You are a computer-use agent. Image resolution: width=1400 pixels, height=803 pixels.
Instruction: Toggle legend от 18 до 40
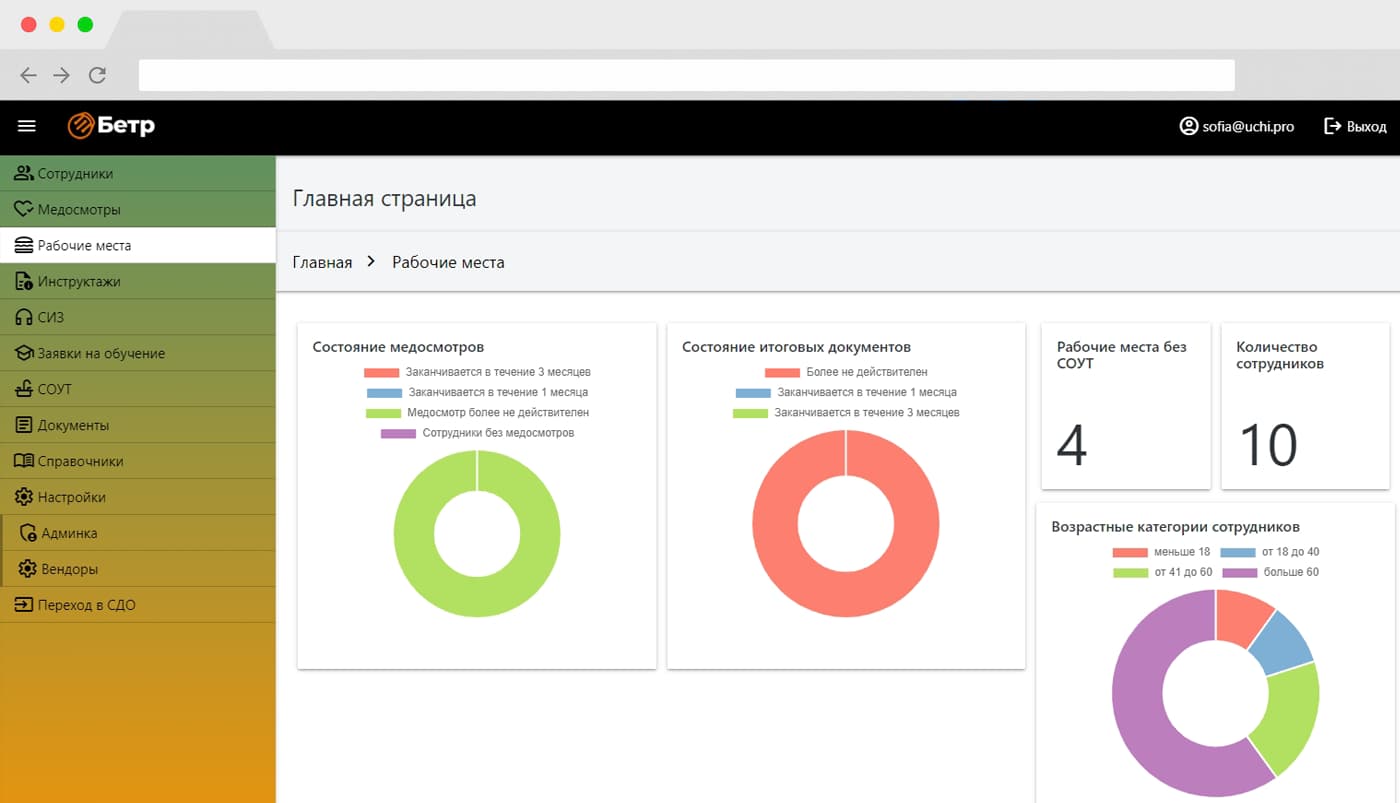point(1270,552)
